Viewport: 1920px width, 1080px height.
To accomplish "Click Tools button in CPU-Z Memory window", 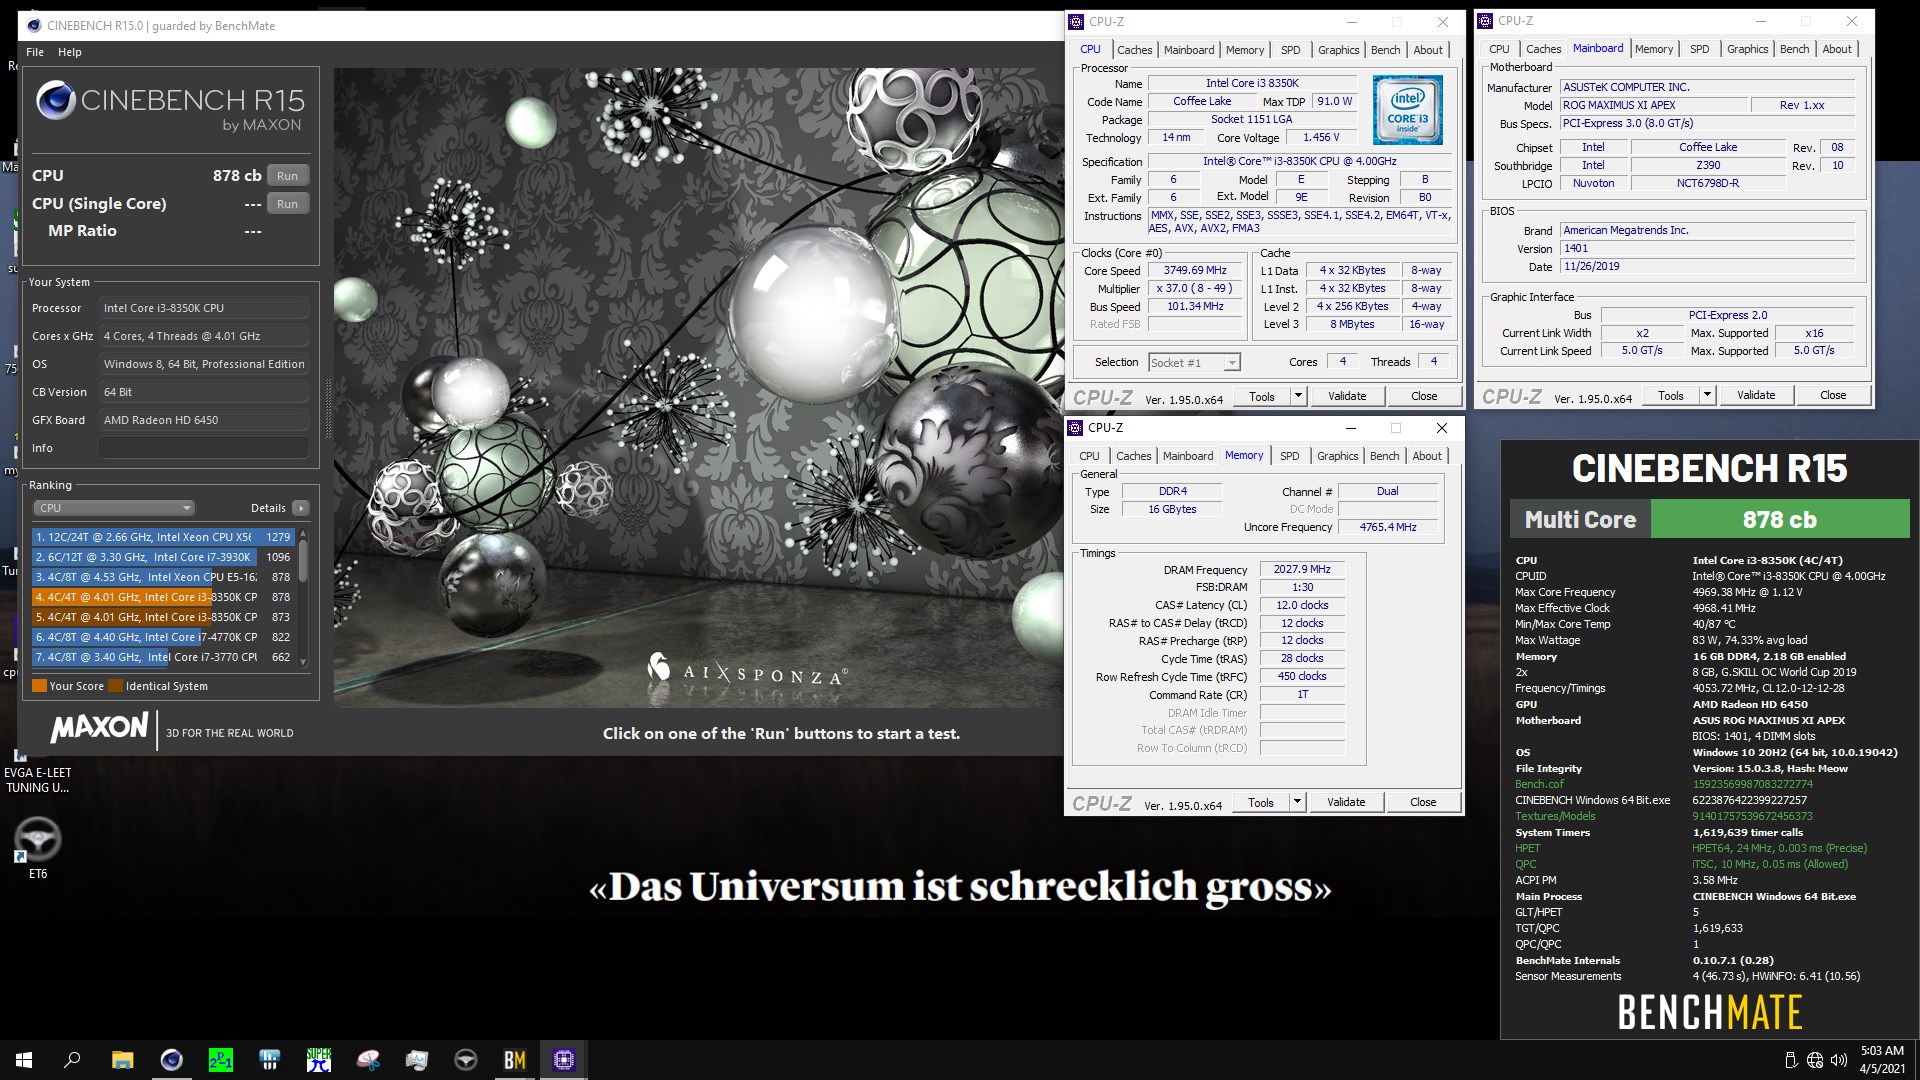I will click(1261, 802).
